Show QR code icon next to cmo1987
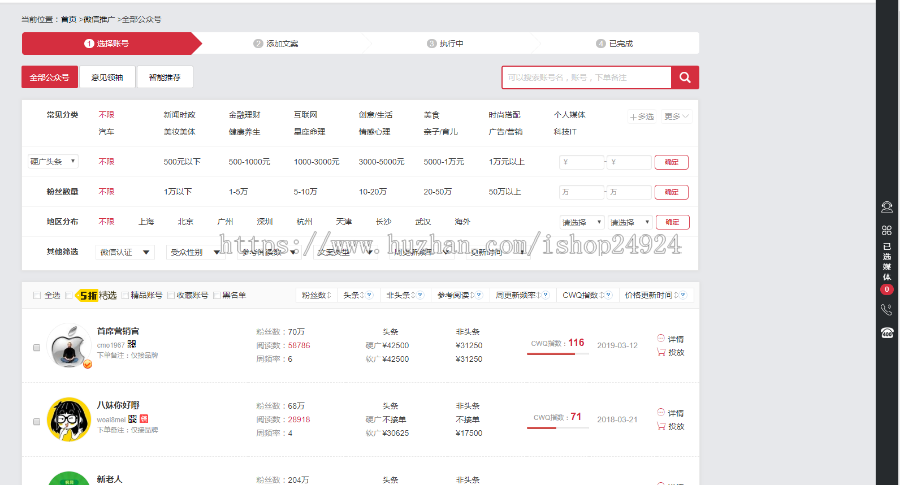 point(132,344)
